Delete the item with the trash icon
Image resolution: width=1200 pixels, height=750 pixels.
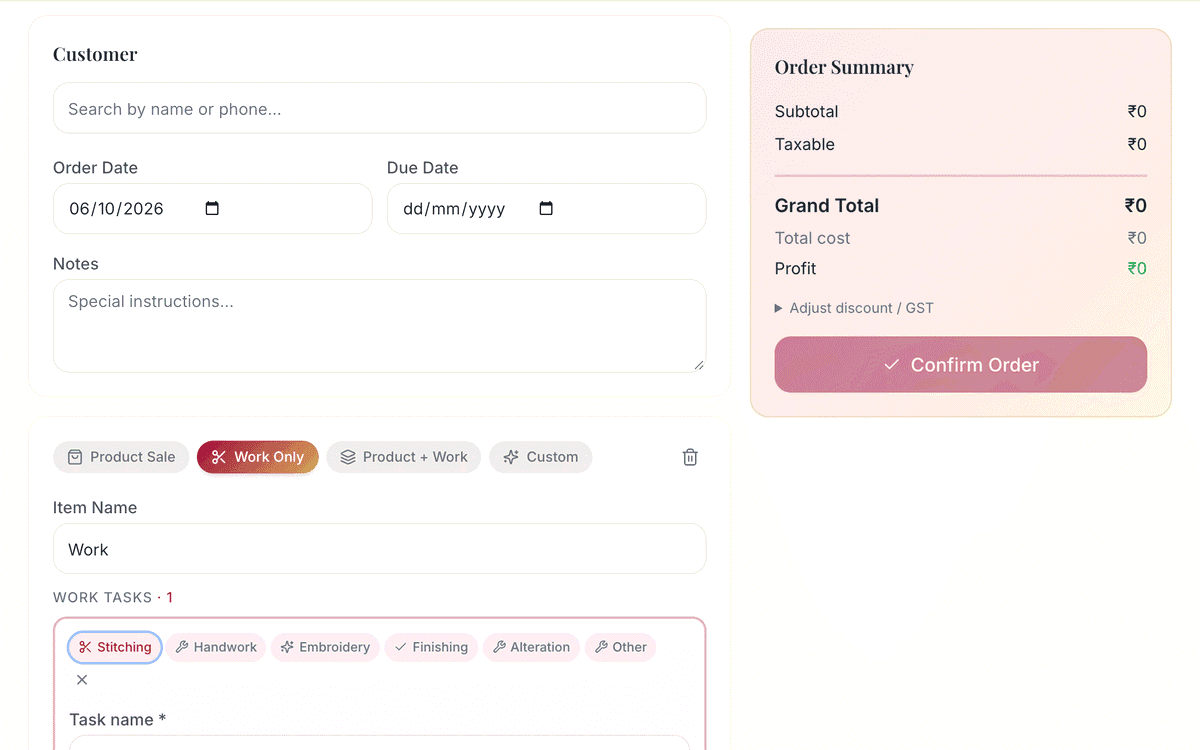690,457
